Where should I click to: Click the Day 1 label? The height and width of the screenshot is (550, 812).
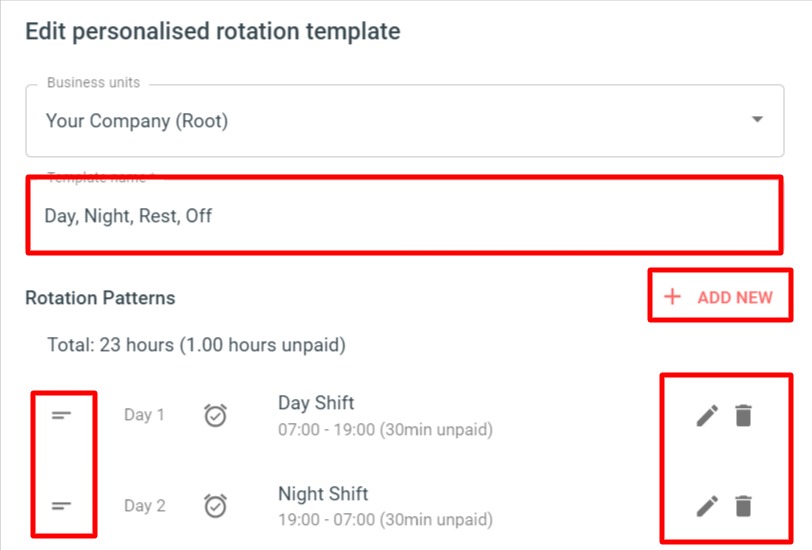[144, 415]
